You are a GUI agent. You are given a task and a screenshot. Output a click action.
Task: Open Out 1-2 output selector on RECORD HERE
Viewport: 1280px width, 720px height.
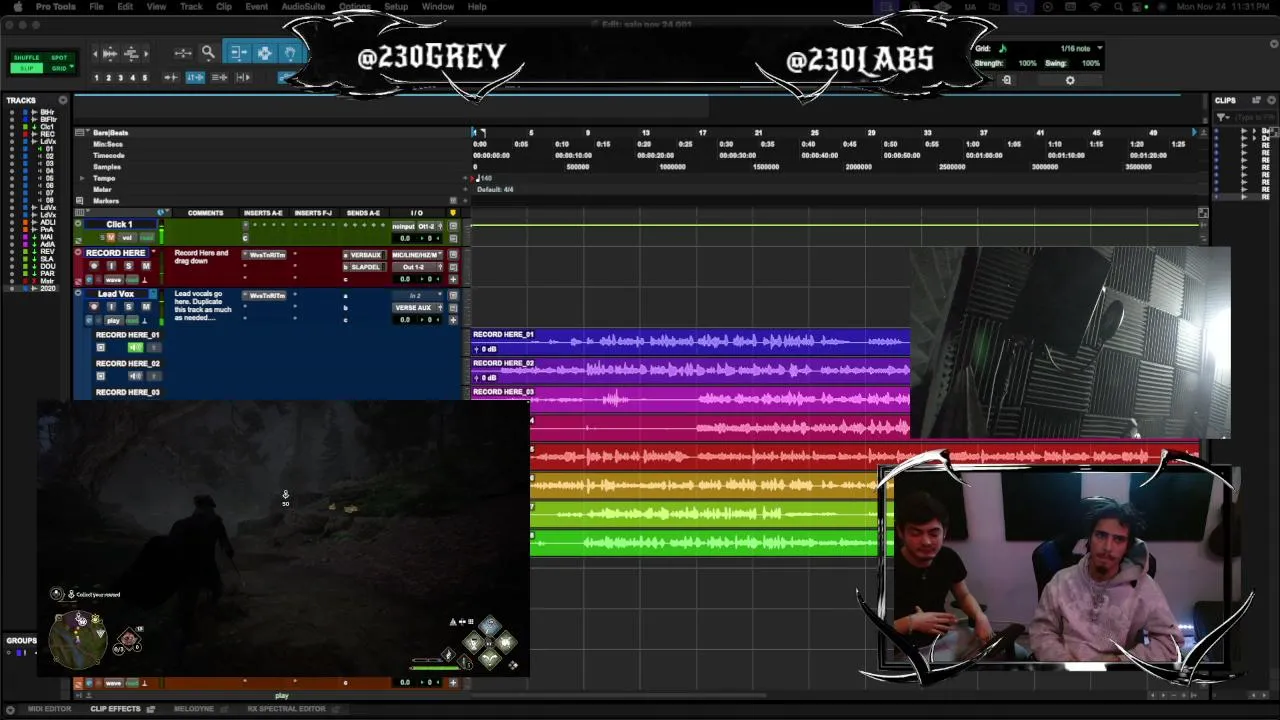click(x=416, y=267)
